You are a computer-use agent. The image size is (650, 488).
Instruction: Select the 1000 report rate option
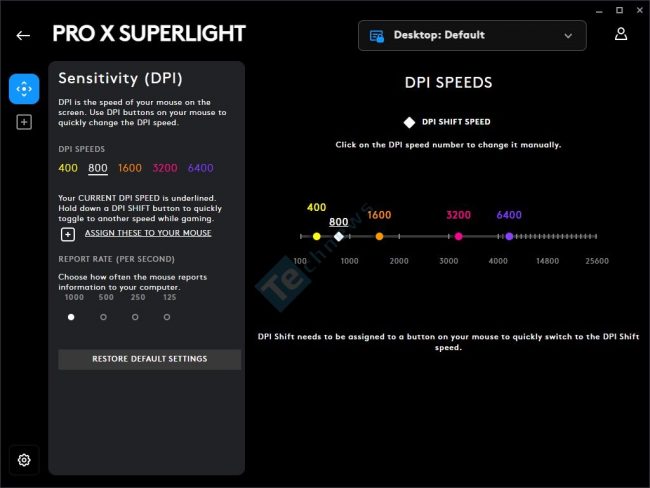click(71, 317)
